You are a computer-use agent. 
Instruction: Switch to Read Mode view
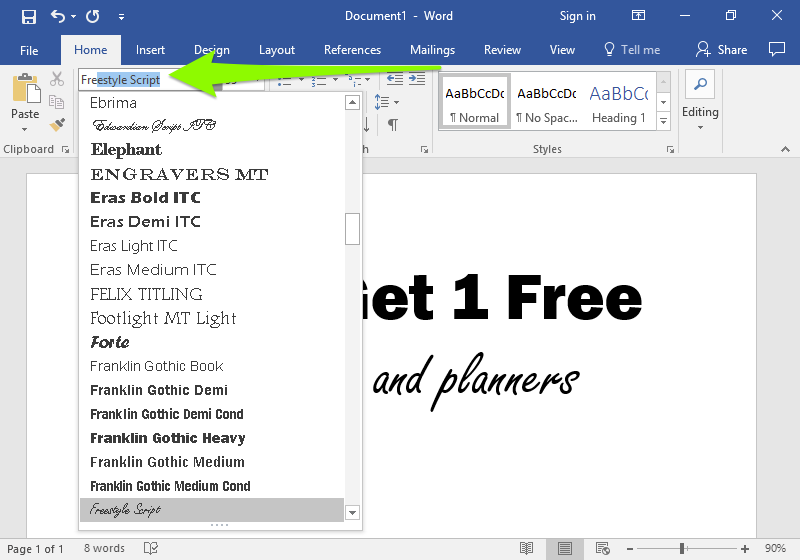pos(526,548)
